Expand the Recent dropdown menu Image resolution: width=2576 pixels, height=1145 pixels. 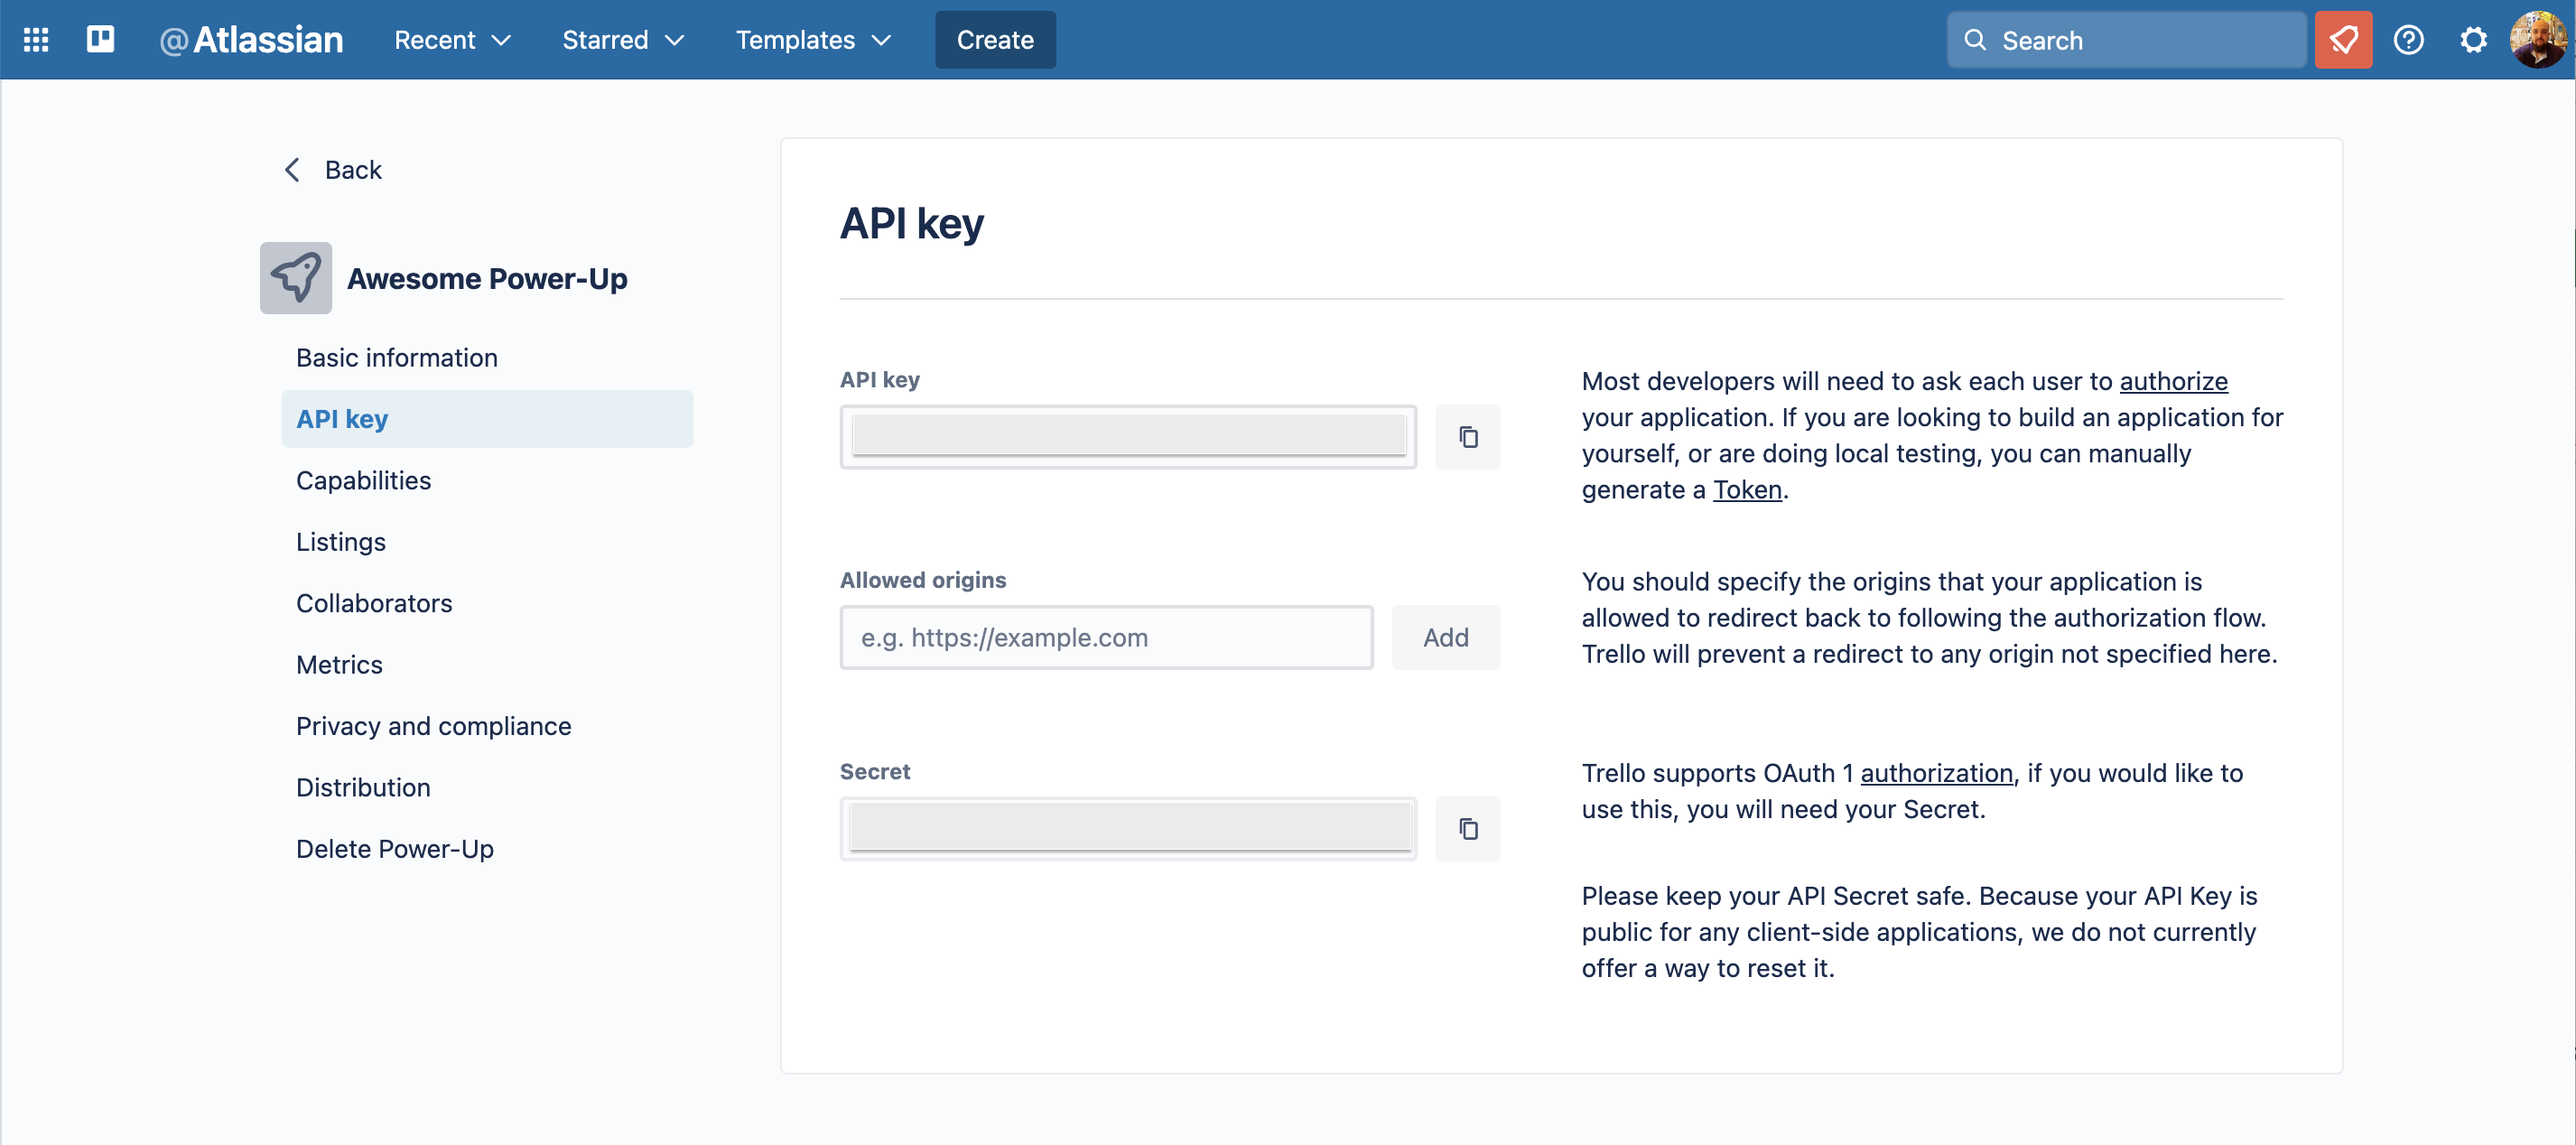pyautogui.click(x=452, y=40)
